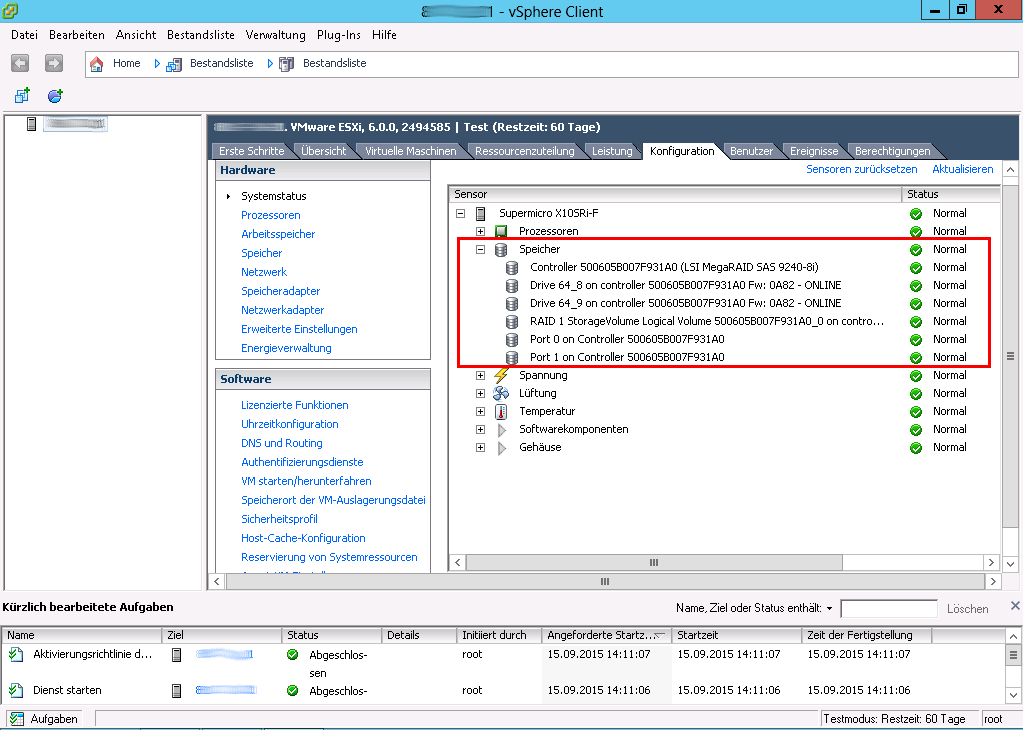Click the Dienst starten task icon
The height and width of the screenshot is (730, 1023).
pyautogui.click(x=16, y=690)
